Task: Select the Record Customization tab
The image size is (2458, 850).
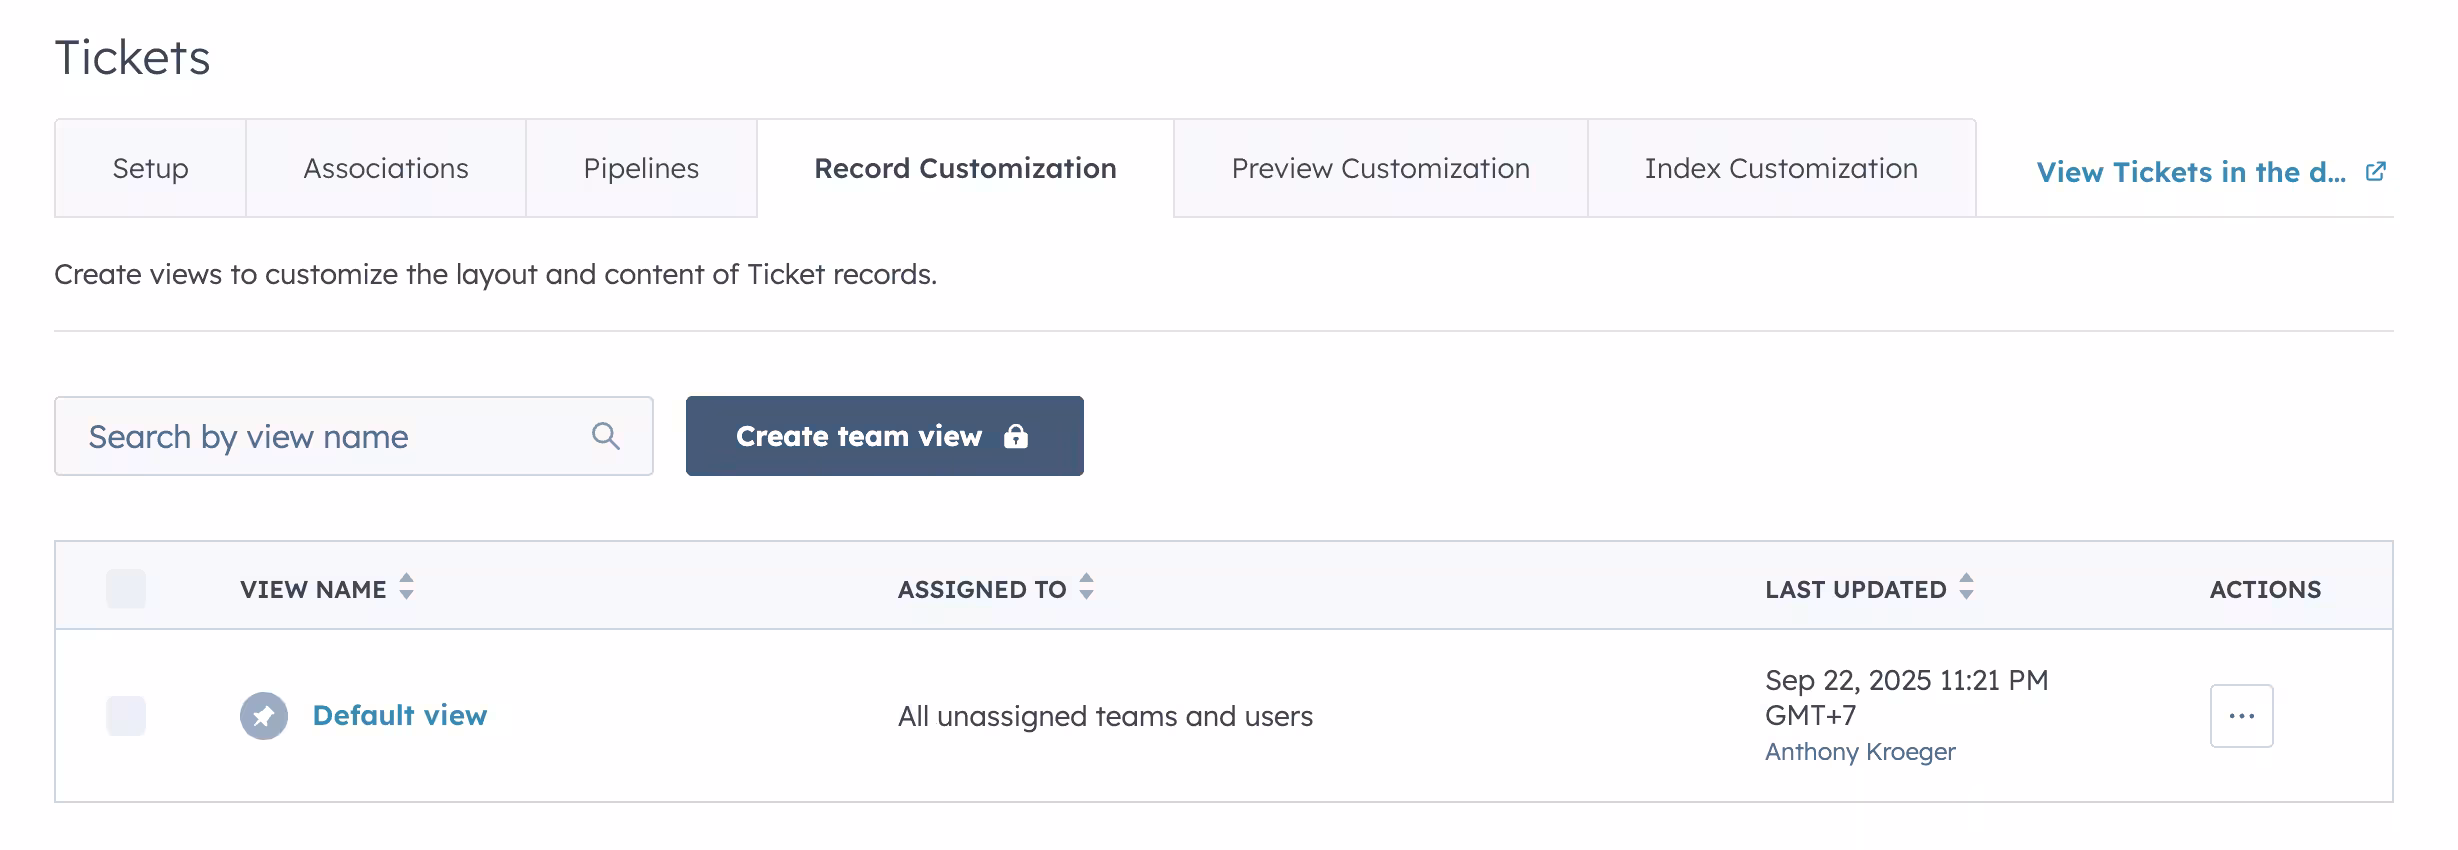Action: point(965,168)
